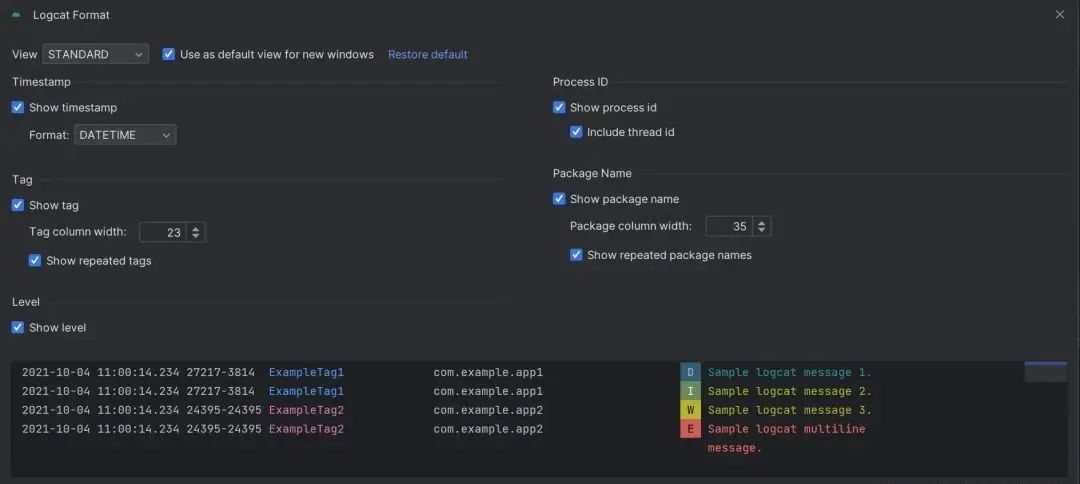Click the Android icon in title bar
The image size is (1080, 484).
point(16,15)
